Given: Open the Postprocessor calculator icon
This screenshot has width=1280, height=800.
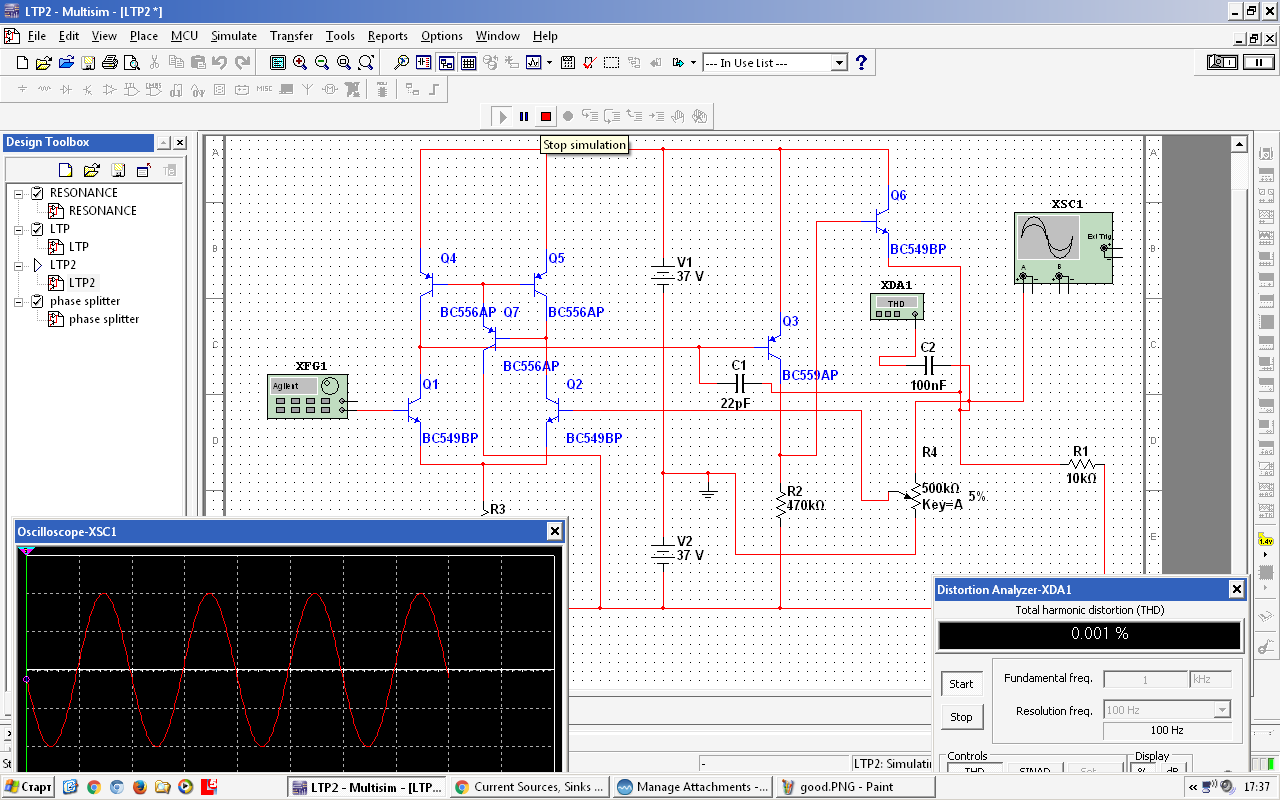Looking at the screenshot, I should tap(567, 62).
